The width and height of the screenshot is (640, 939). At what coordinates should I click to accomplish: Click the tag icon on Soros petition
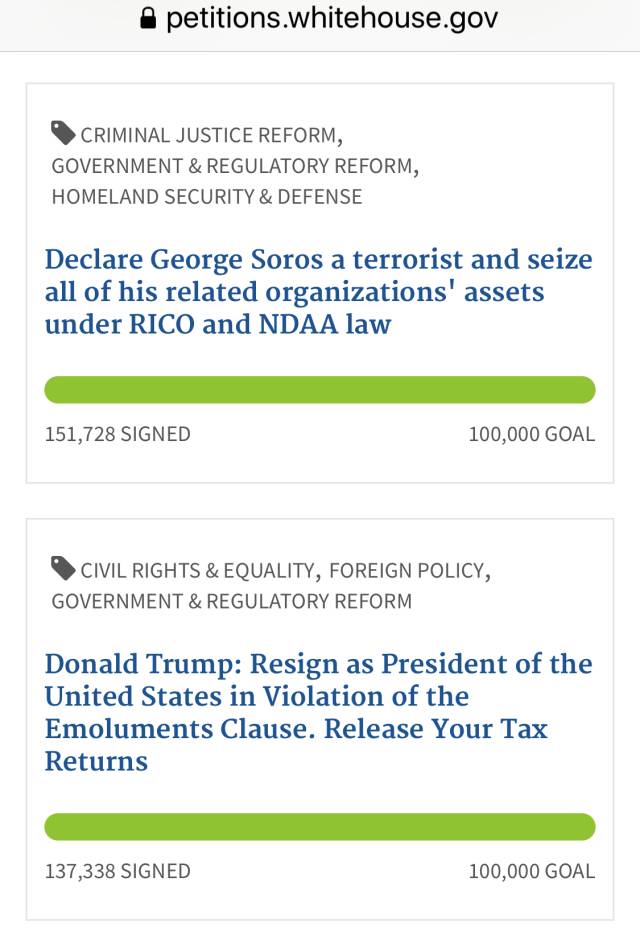[x=63, y=133]
